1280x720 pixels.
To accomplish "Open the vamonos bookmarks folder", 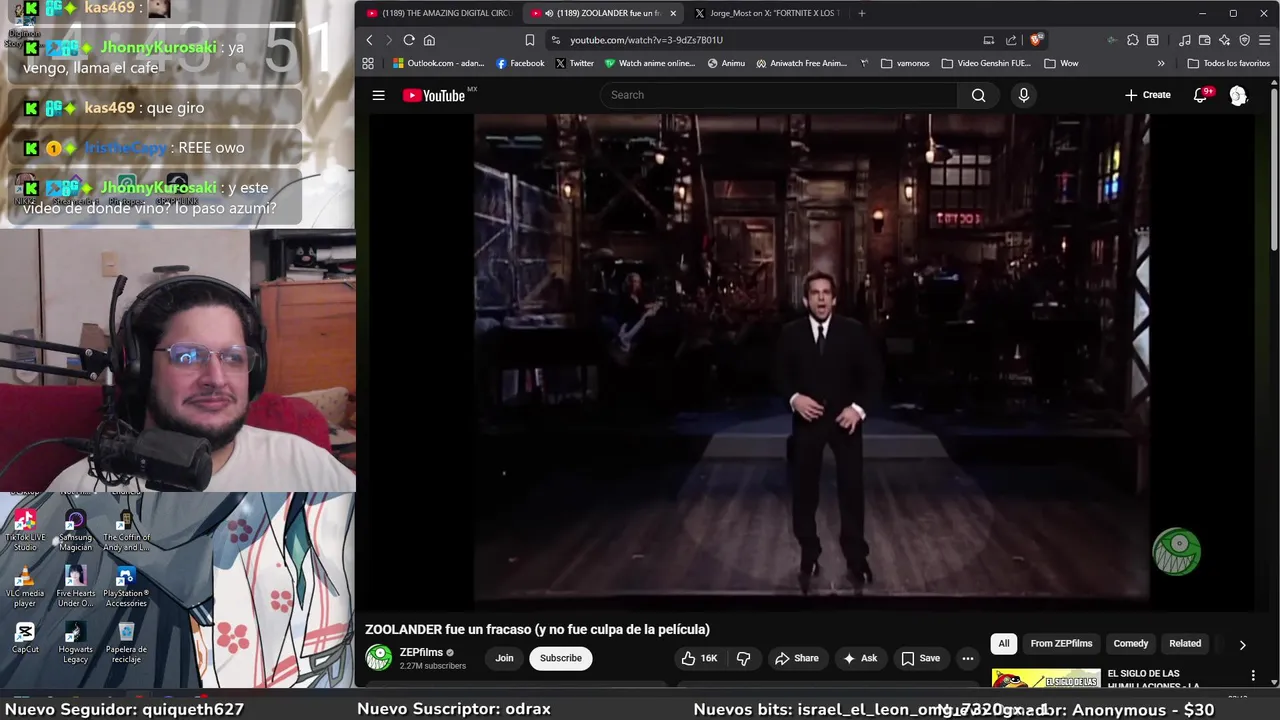I will (905, 63).
